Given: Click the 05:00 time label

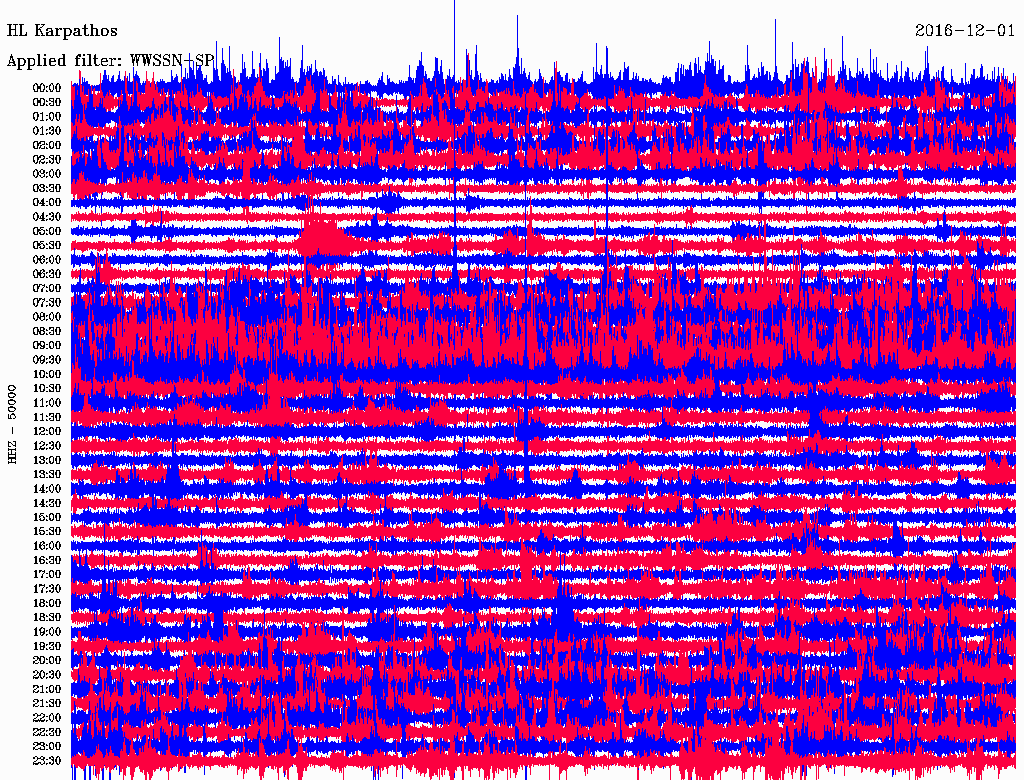Looking at the screenshot, I should click(x=47, y=231).
